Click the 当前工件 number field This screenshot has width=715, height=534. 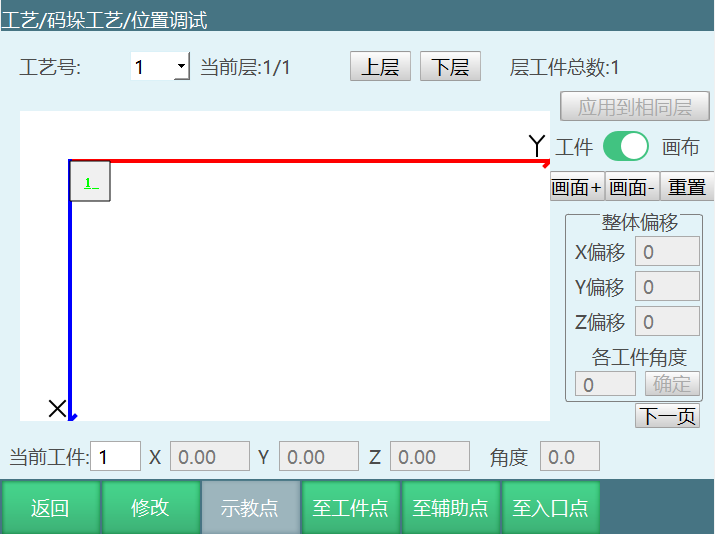(x=115, y=457)
